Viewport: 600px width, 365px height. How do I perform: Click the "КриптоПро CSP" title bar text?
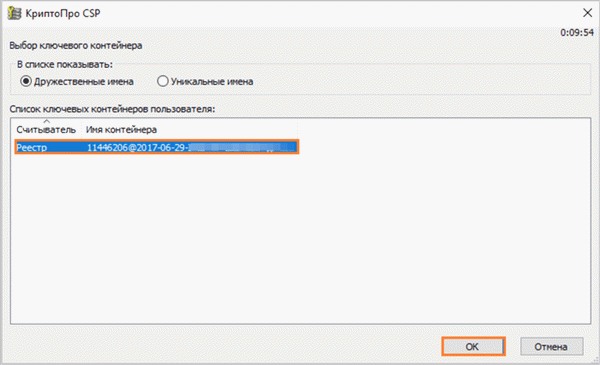63,13
